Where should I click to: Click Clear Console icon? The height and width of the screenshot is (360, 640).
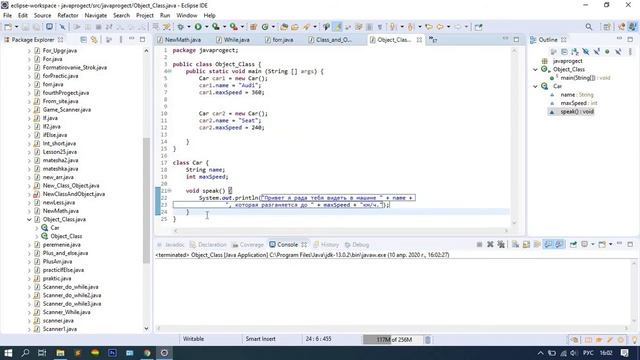tap(516, 244)
